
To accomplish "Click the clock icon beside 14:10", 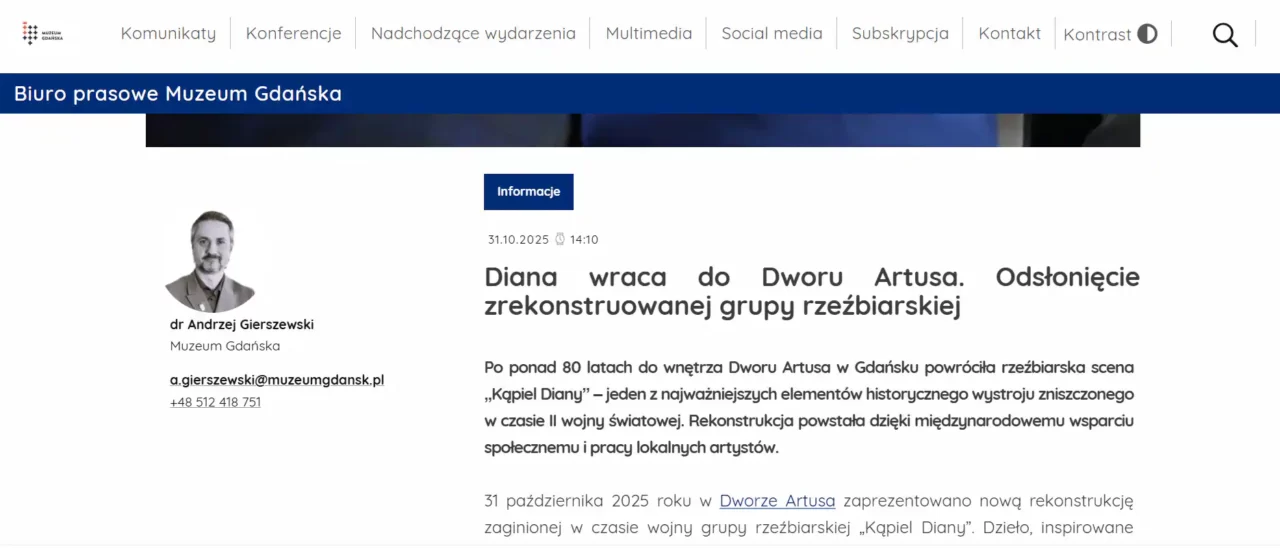I will [560, 240].
